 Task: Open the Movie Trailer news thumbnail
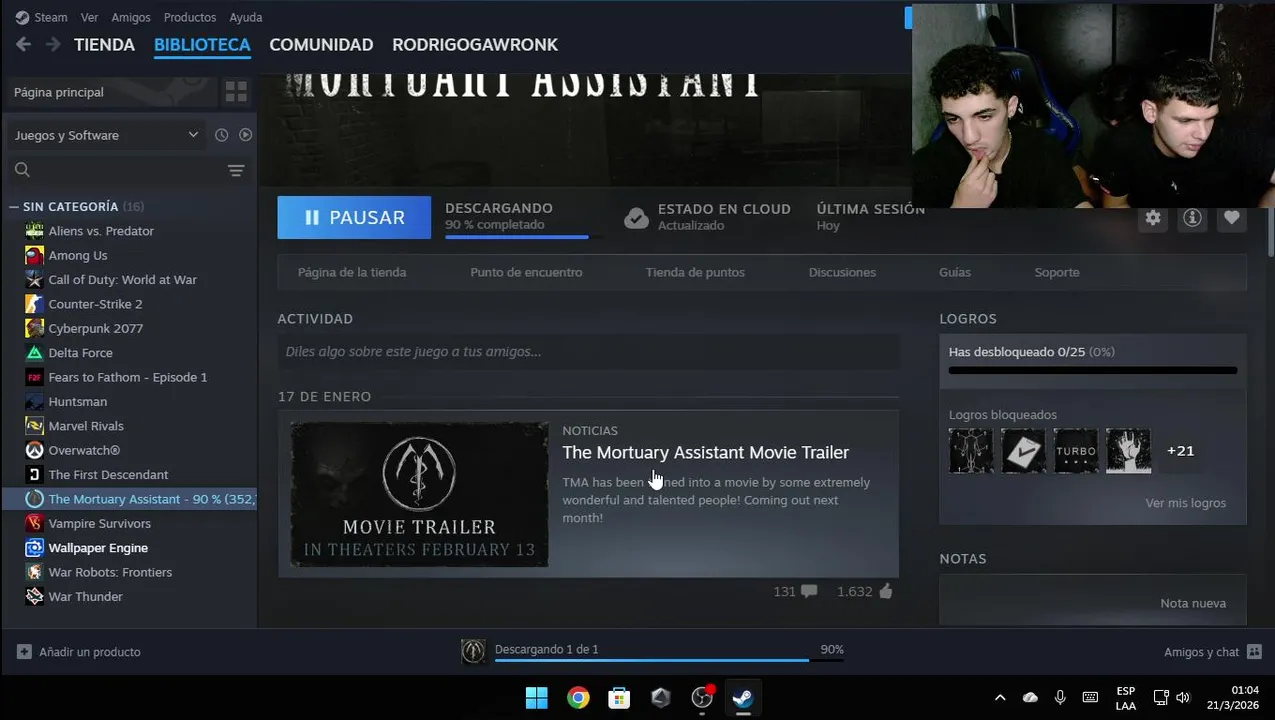point(419,494)
